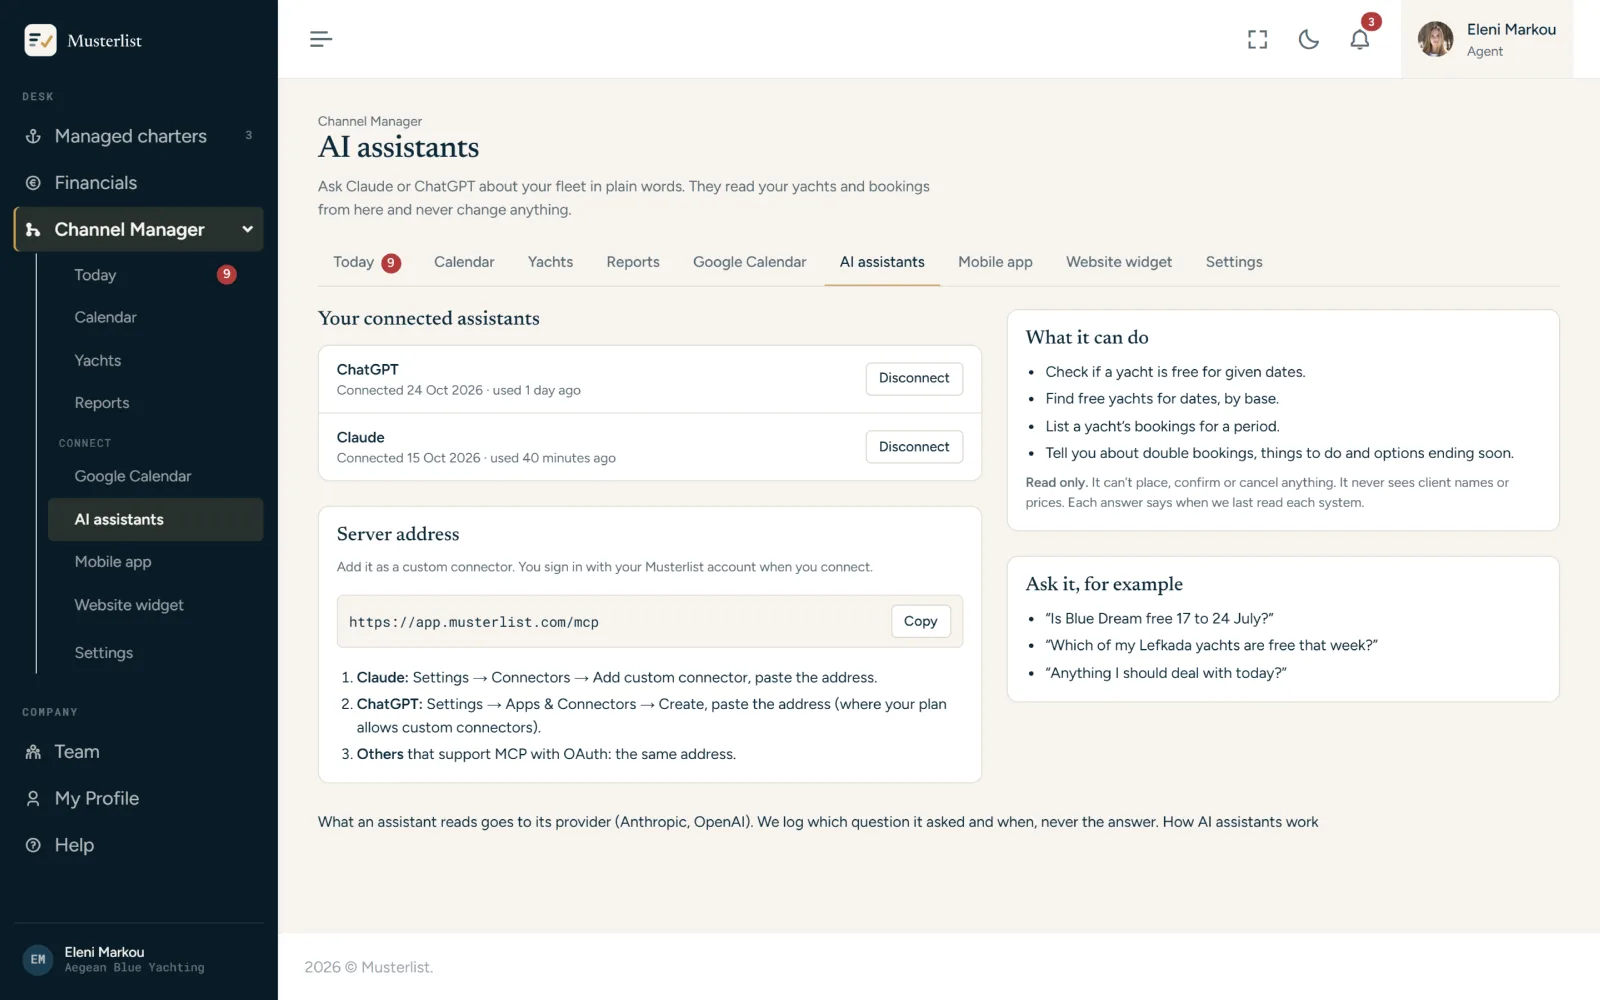Switch to the Today tab
Image resolution: width=1600 pixels, height=1000 pixels.
pyautogui.click(x=366, y=262)
